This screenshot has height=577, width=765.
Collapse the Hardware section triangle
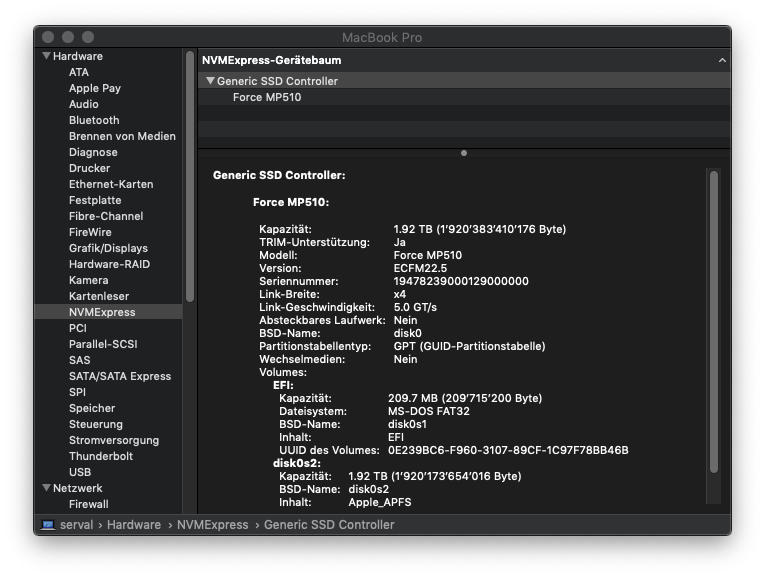pyautogui.click(x=47, y=56)
